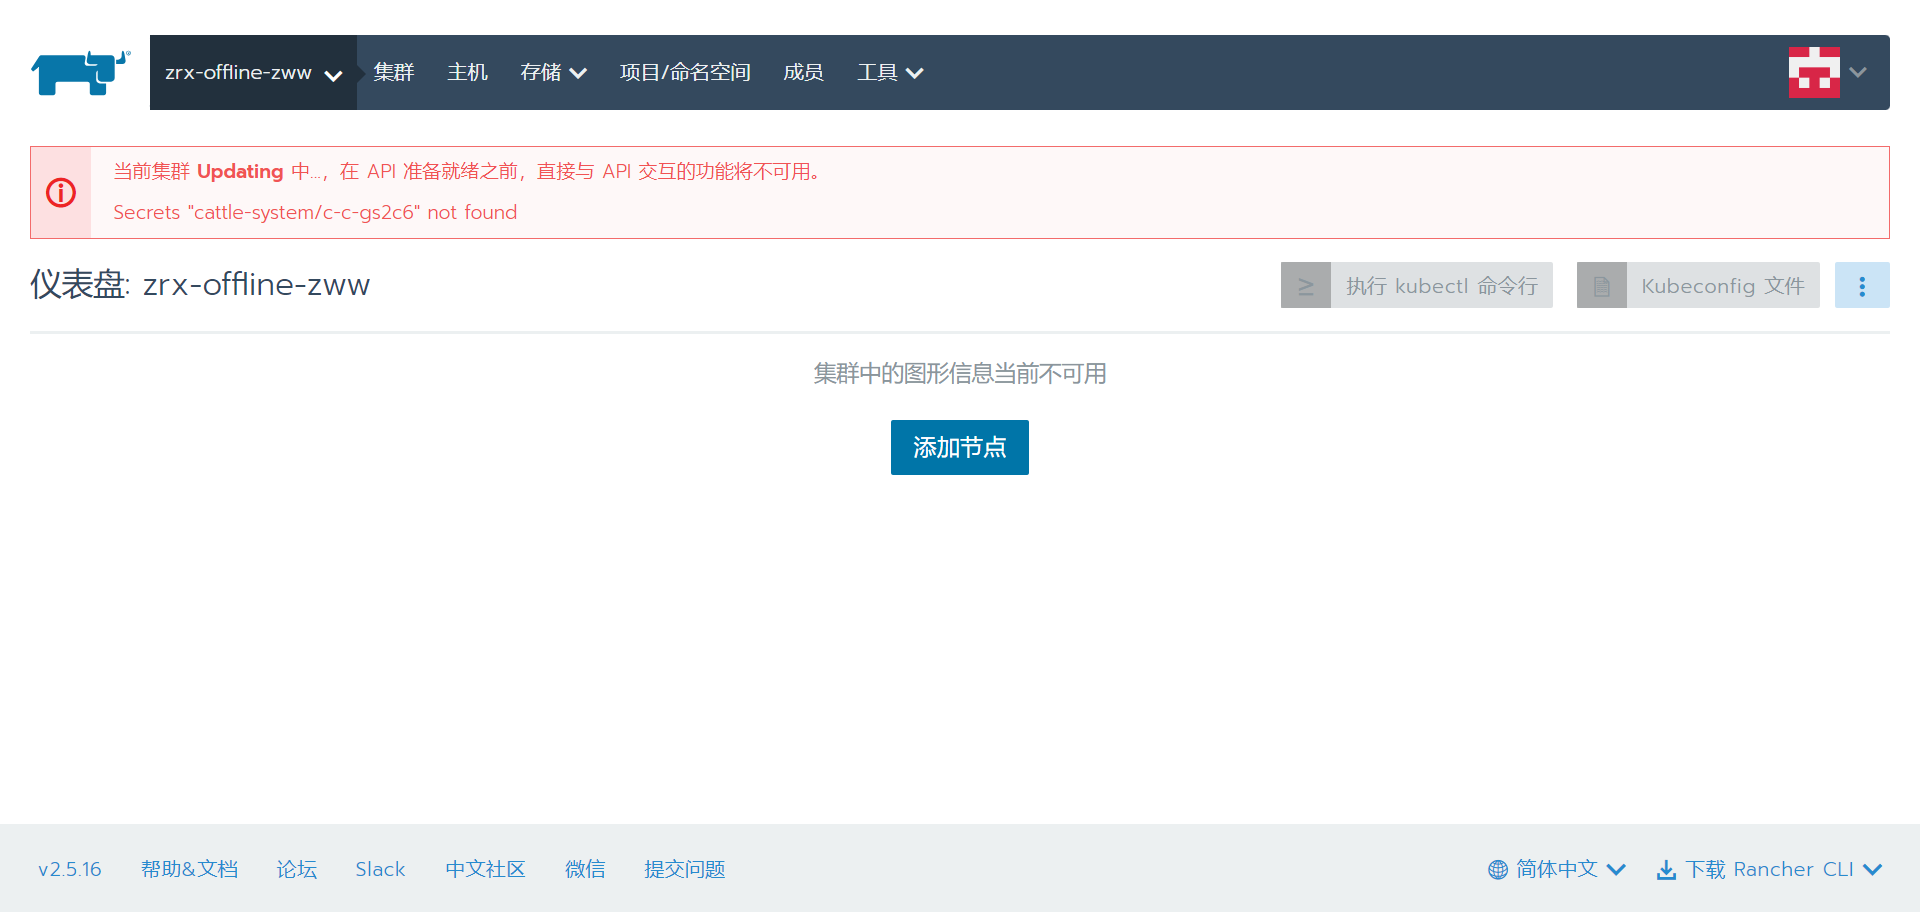
Task: Open the Slack footer link
Action: tap(380, 870)
